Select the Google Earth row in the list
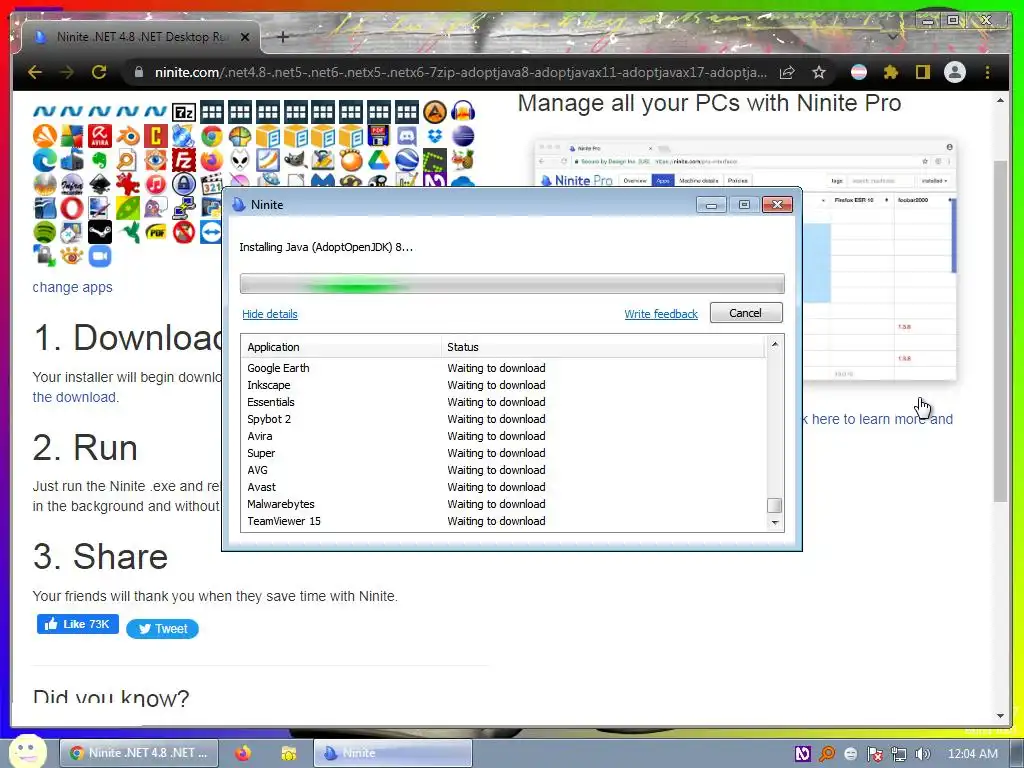 coord(503,368)
